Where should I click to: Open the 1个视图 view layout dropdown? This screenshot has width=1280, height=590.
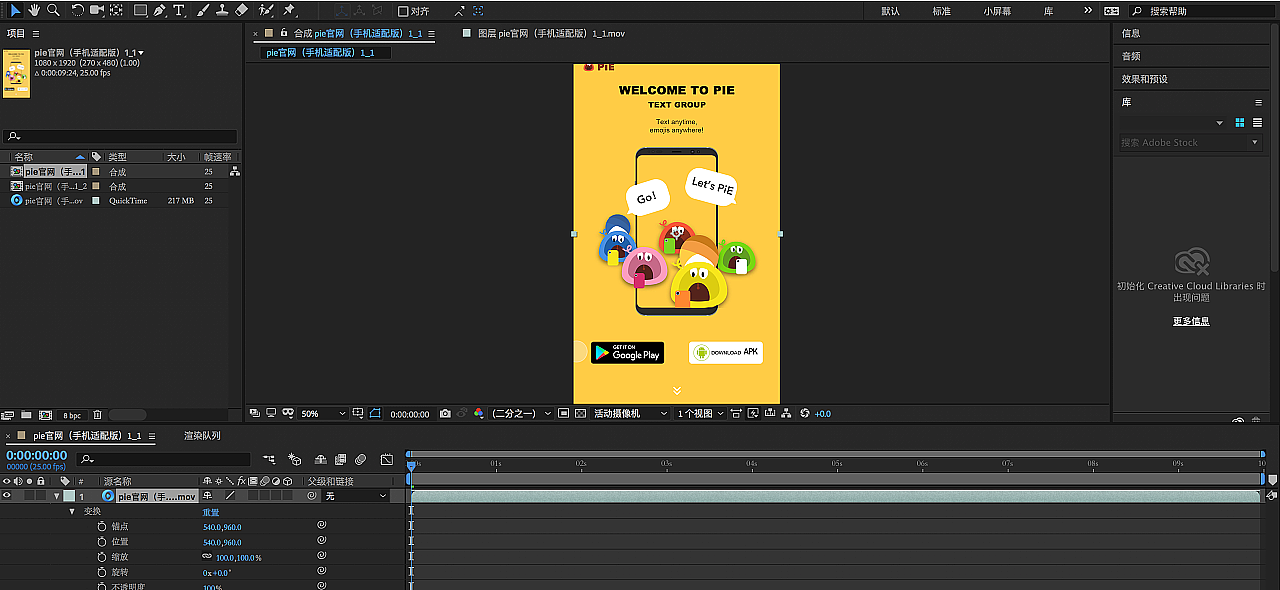[700, 413]
